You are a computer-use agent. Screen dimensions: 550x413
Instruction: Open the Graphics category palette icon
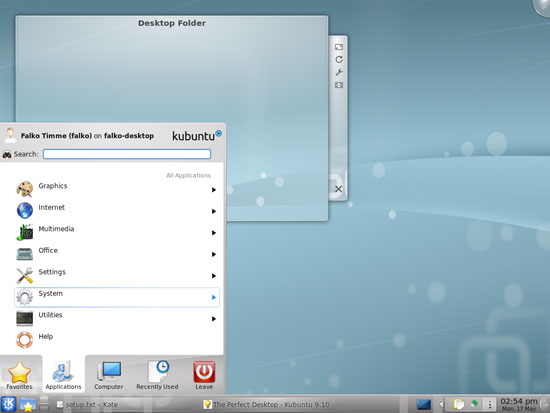[x=25, y=189]
